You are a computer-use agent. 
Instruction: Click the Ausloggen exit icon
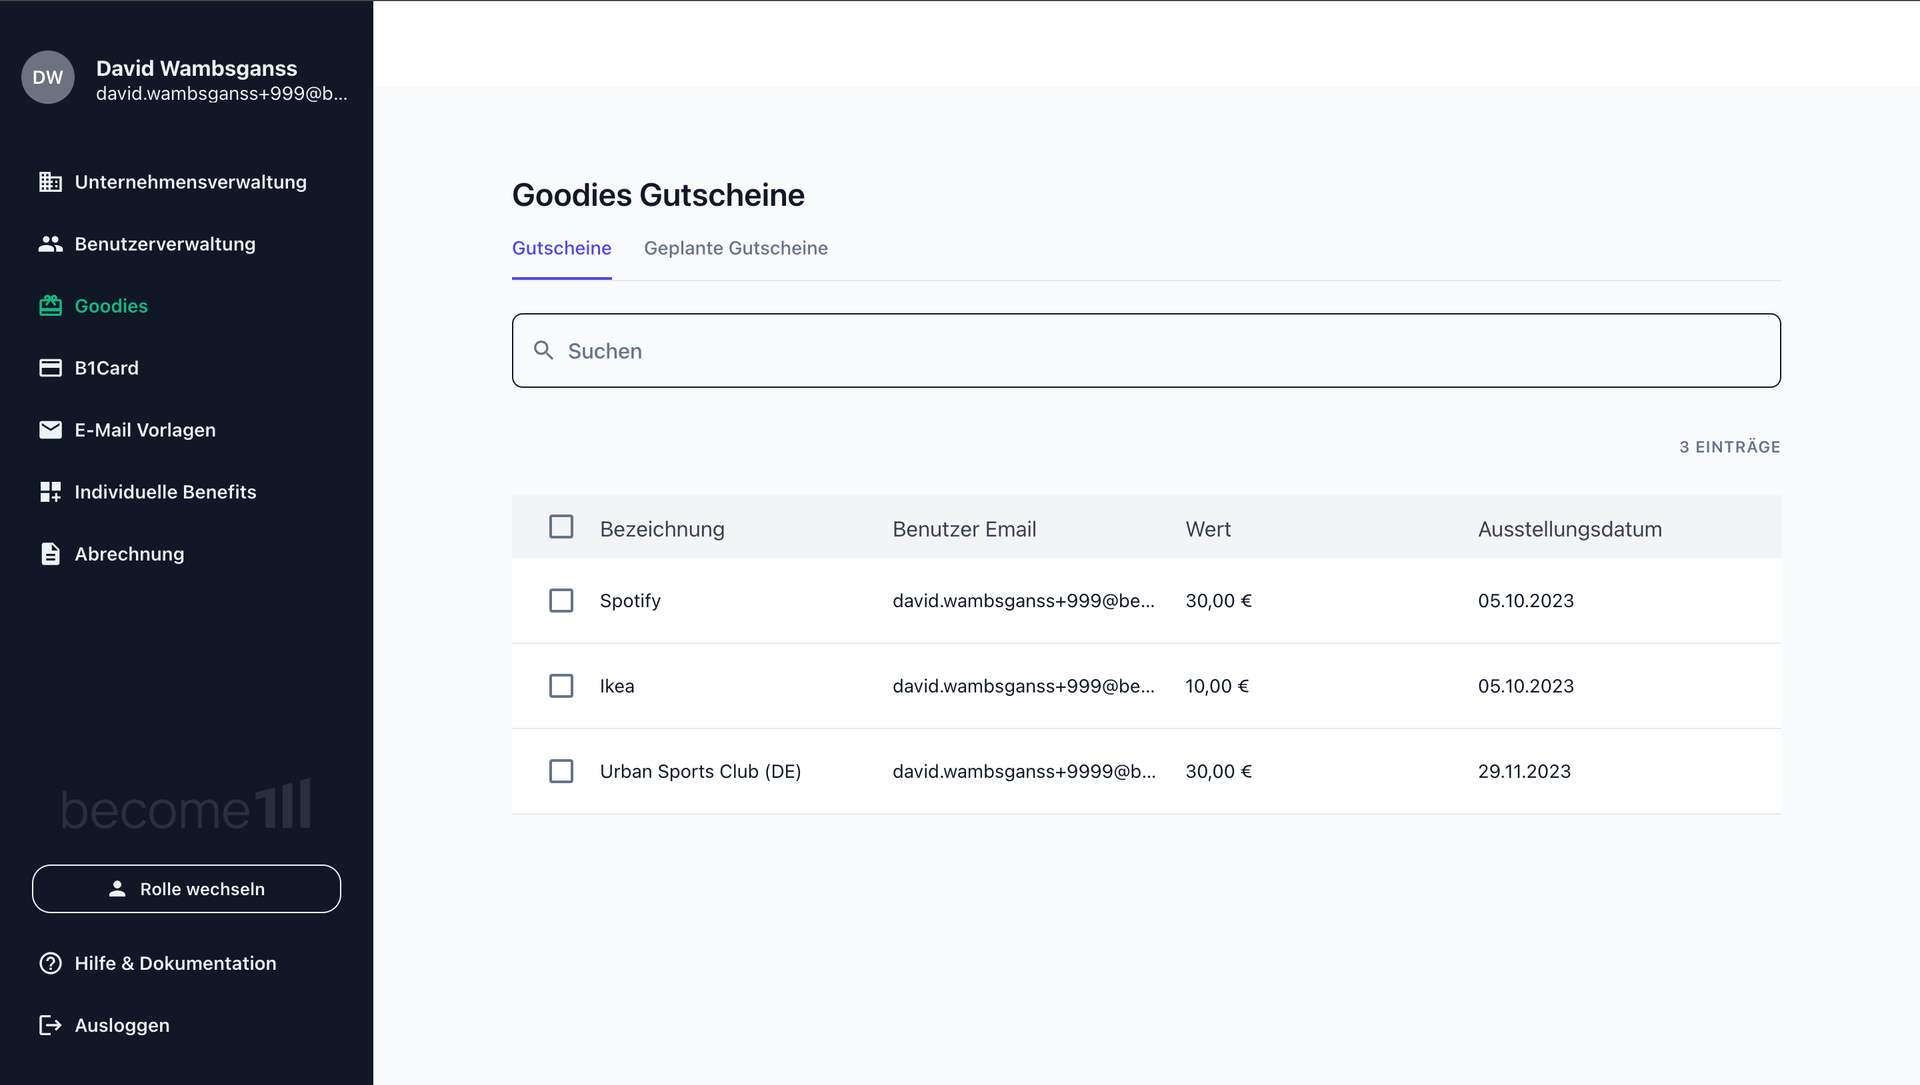click(x=50, y=1025)
